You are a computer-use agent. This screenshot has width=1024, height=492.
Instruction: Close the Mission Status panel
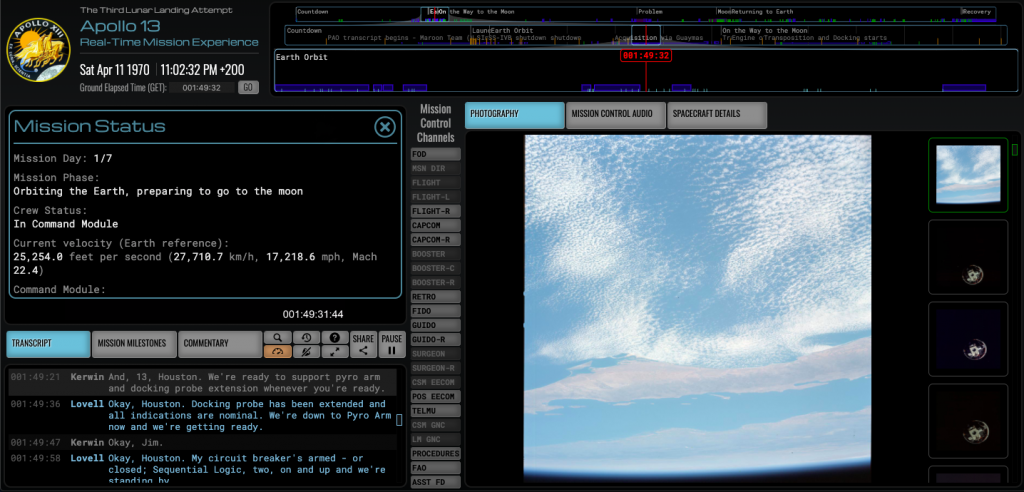tap(384, 127)
